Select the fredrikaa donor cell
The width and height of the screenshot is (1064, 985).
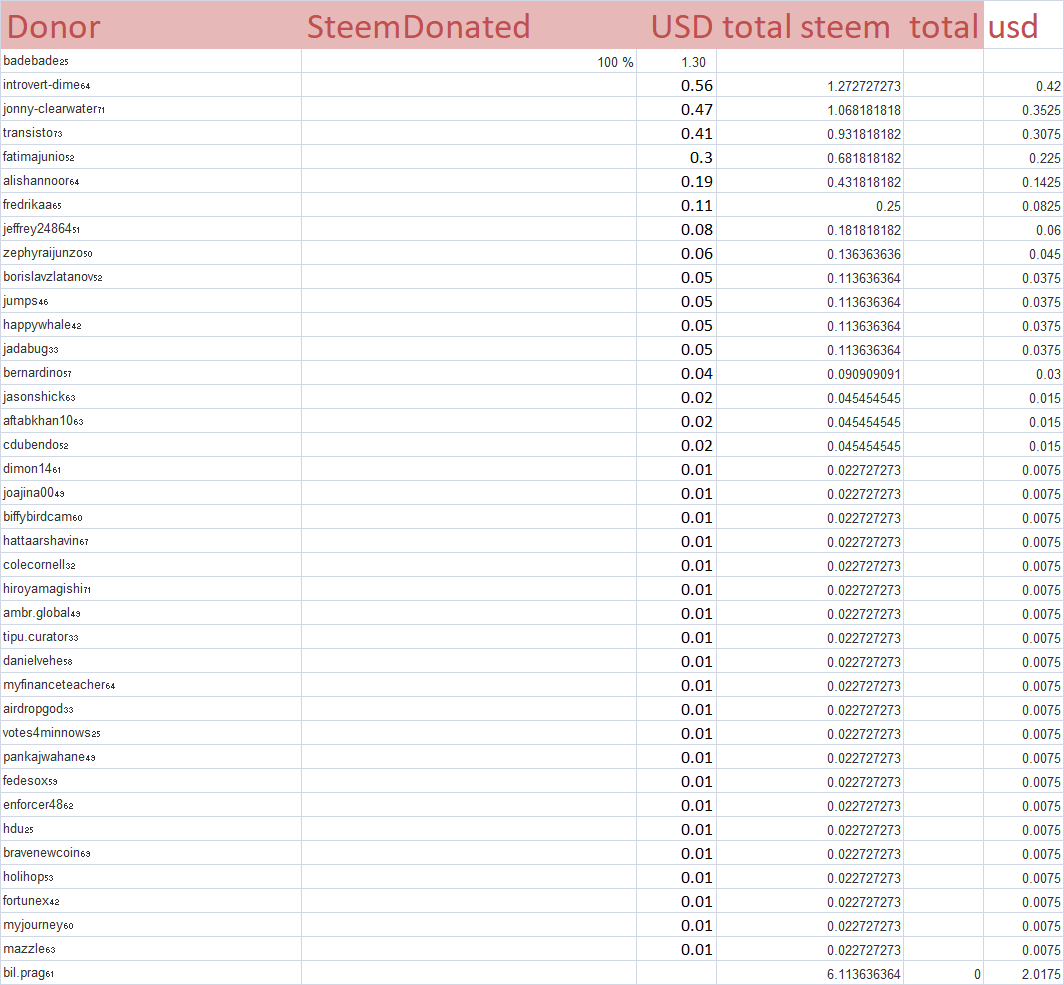[x=151, y=205]
